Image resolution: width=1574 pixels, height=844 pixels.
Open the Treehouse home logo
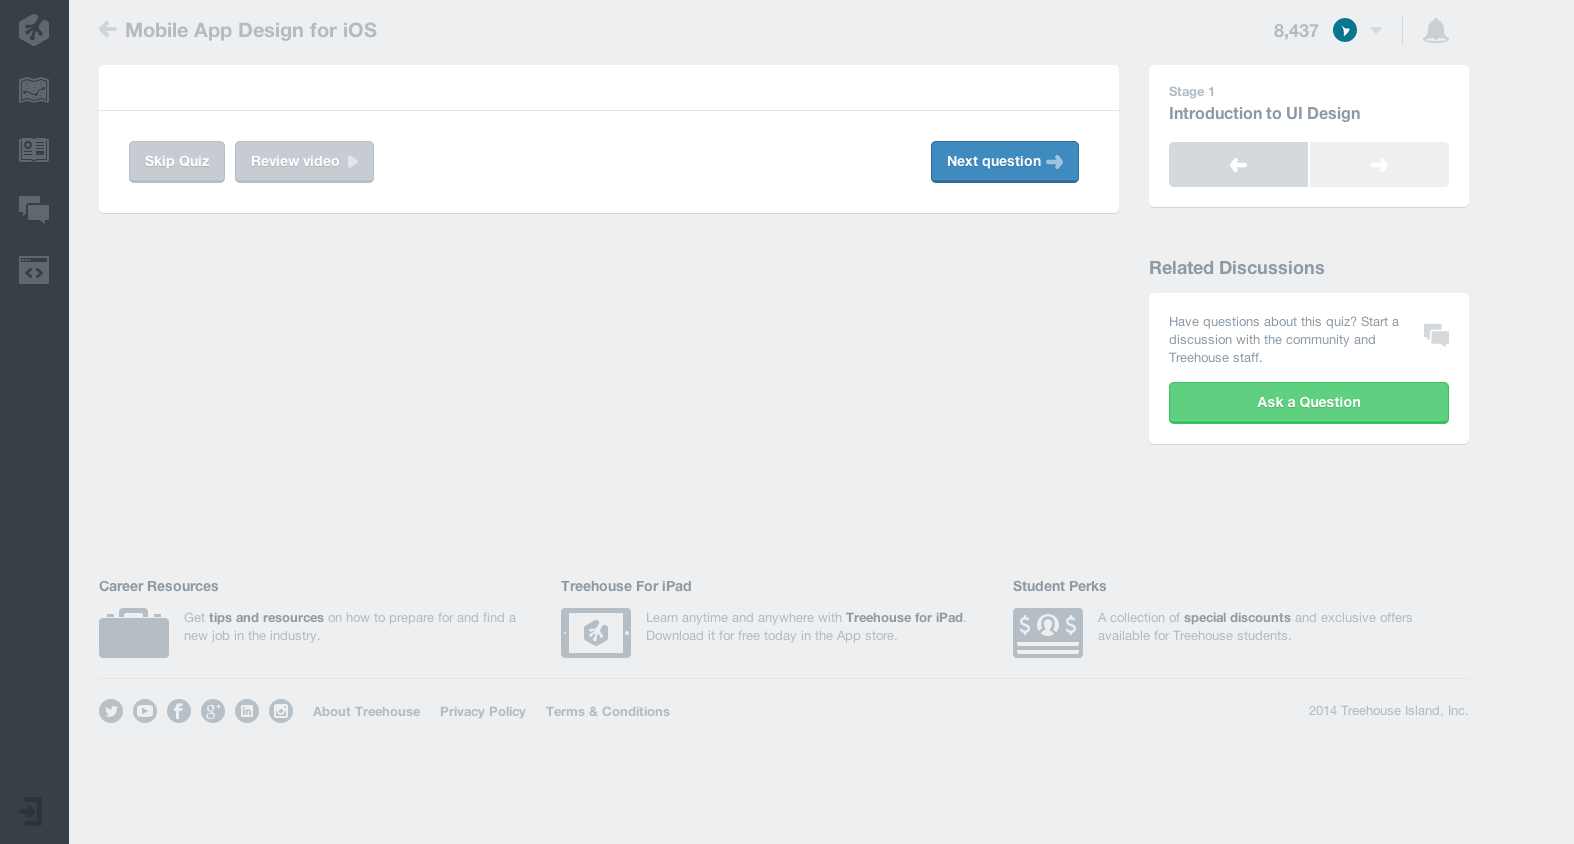[34, 30]
